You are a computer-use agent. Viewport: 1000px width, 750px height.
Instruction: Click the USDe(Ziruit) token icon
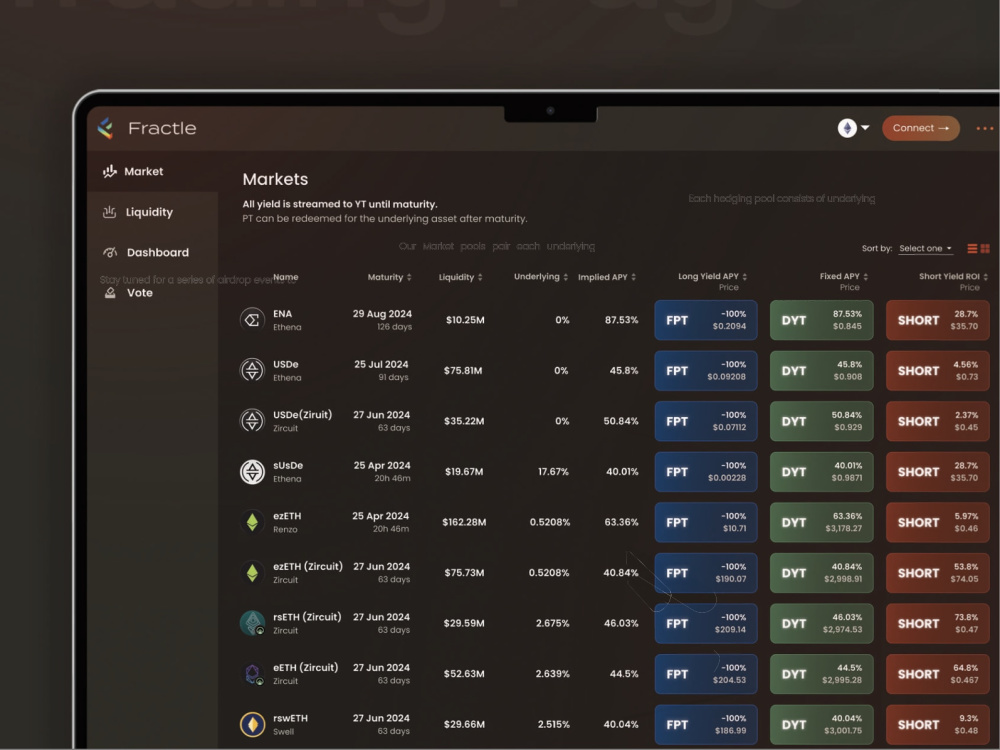(252, 420)
